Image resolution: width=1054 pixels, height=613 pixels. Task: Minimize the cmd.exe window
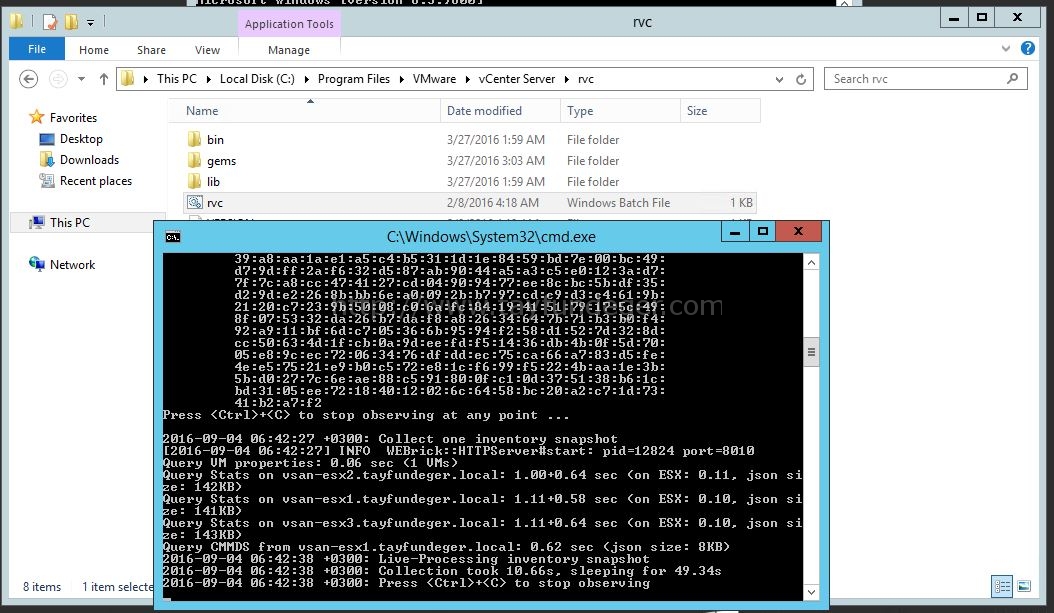coord(735,232)
